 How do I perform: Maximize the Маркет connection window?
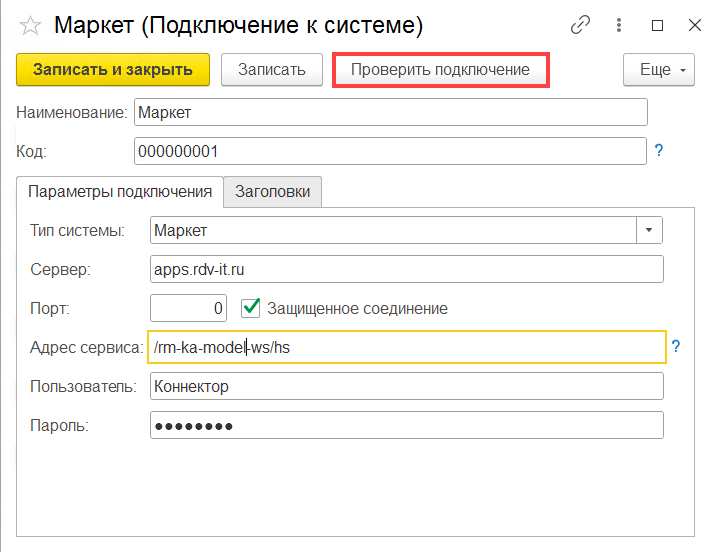(657, 25)
